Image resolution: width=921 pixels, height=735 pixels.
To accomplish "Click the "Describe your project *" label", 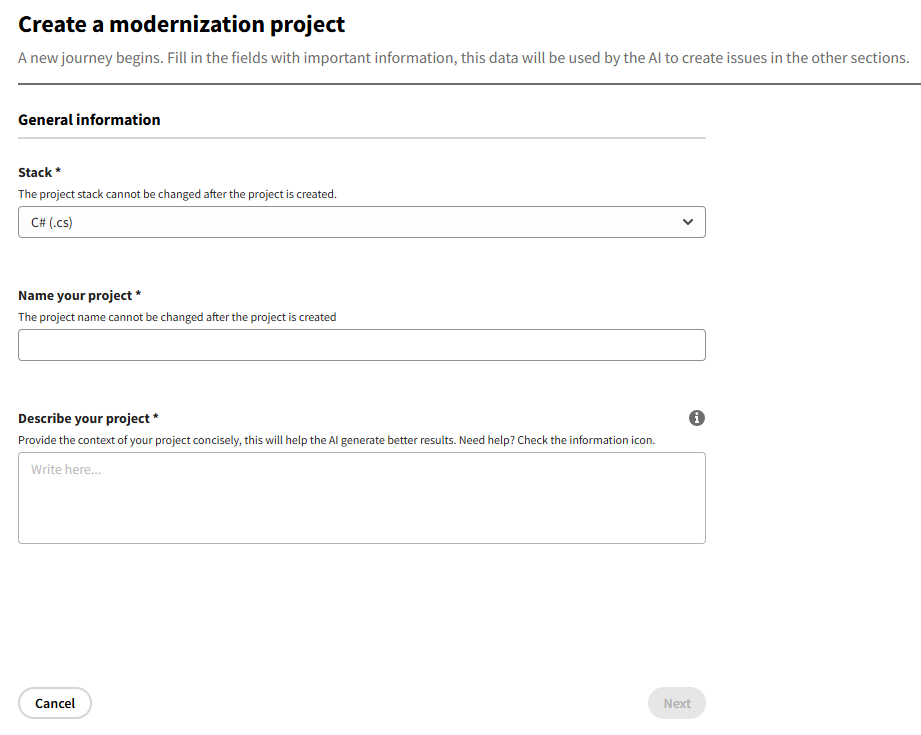I will pos(88,418).
